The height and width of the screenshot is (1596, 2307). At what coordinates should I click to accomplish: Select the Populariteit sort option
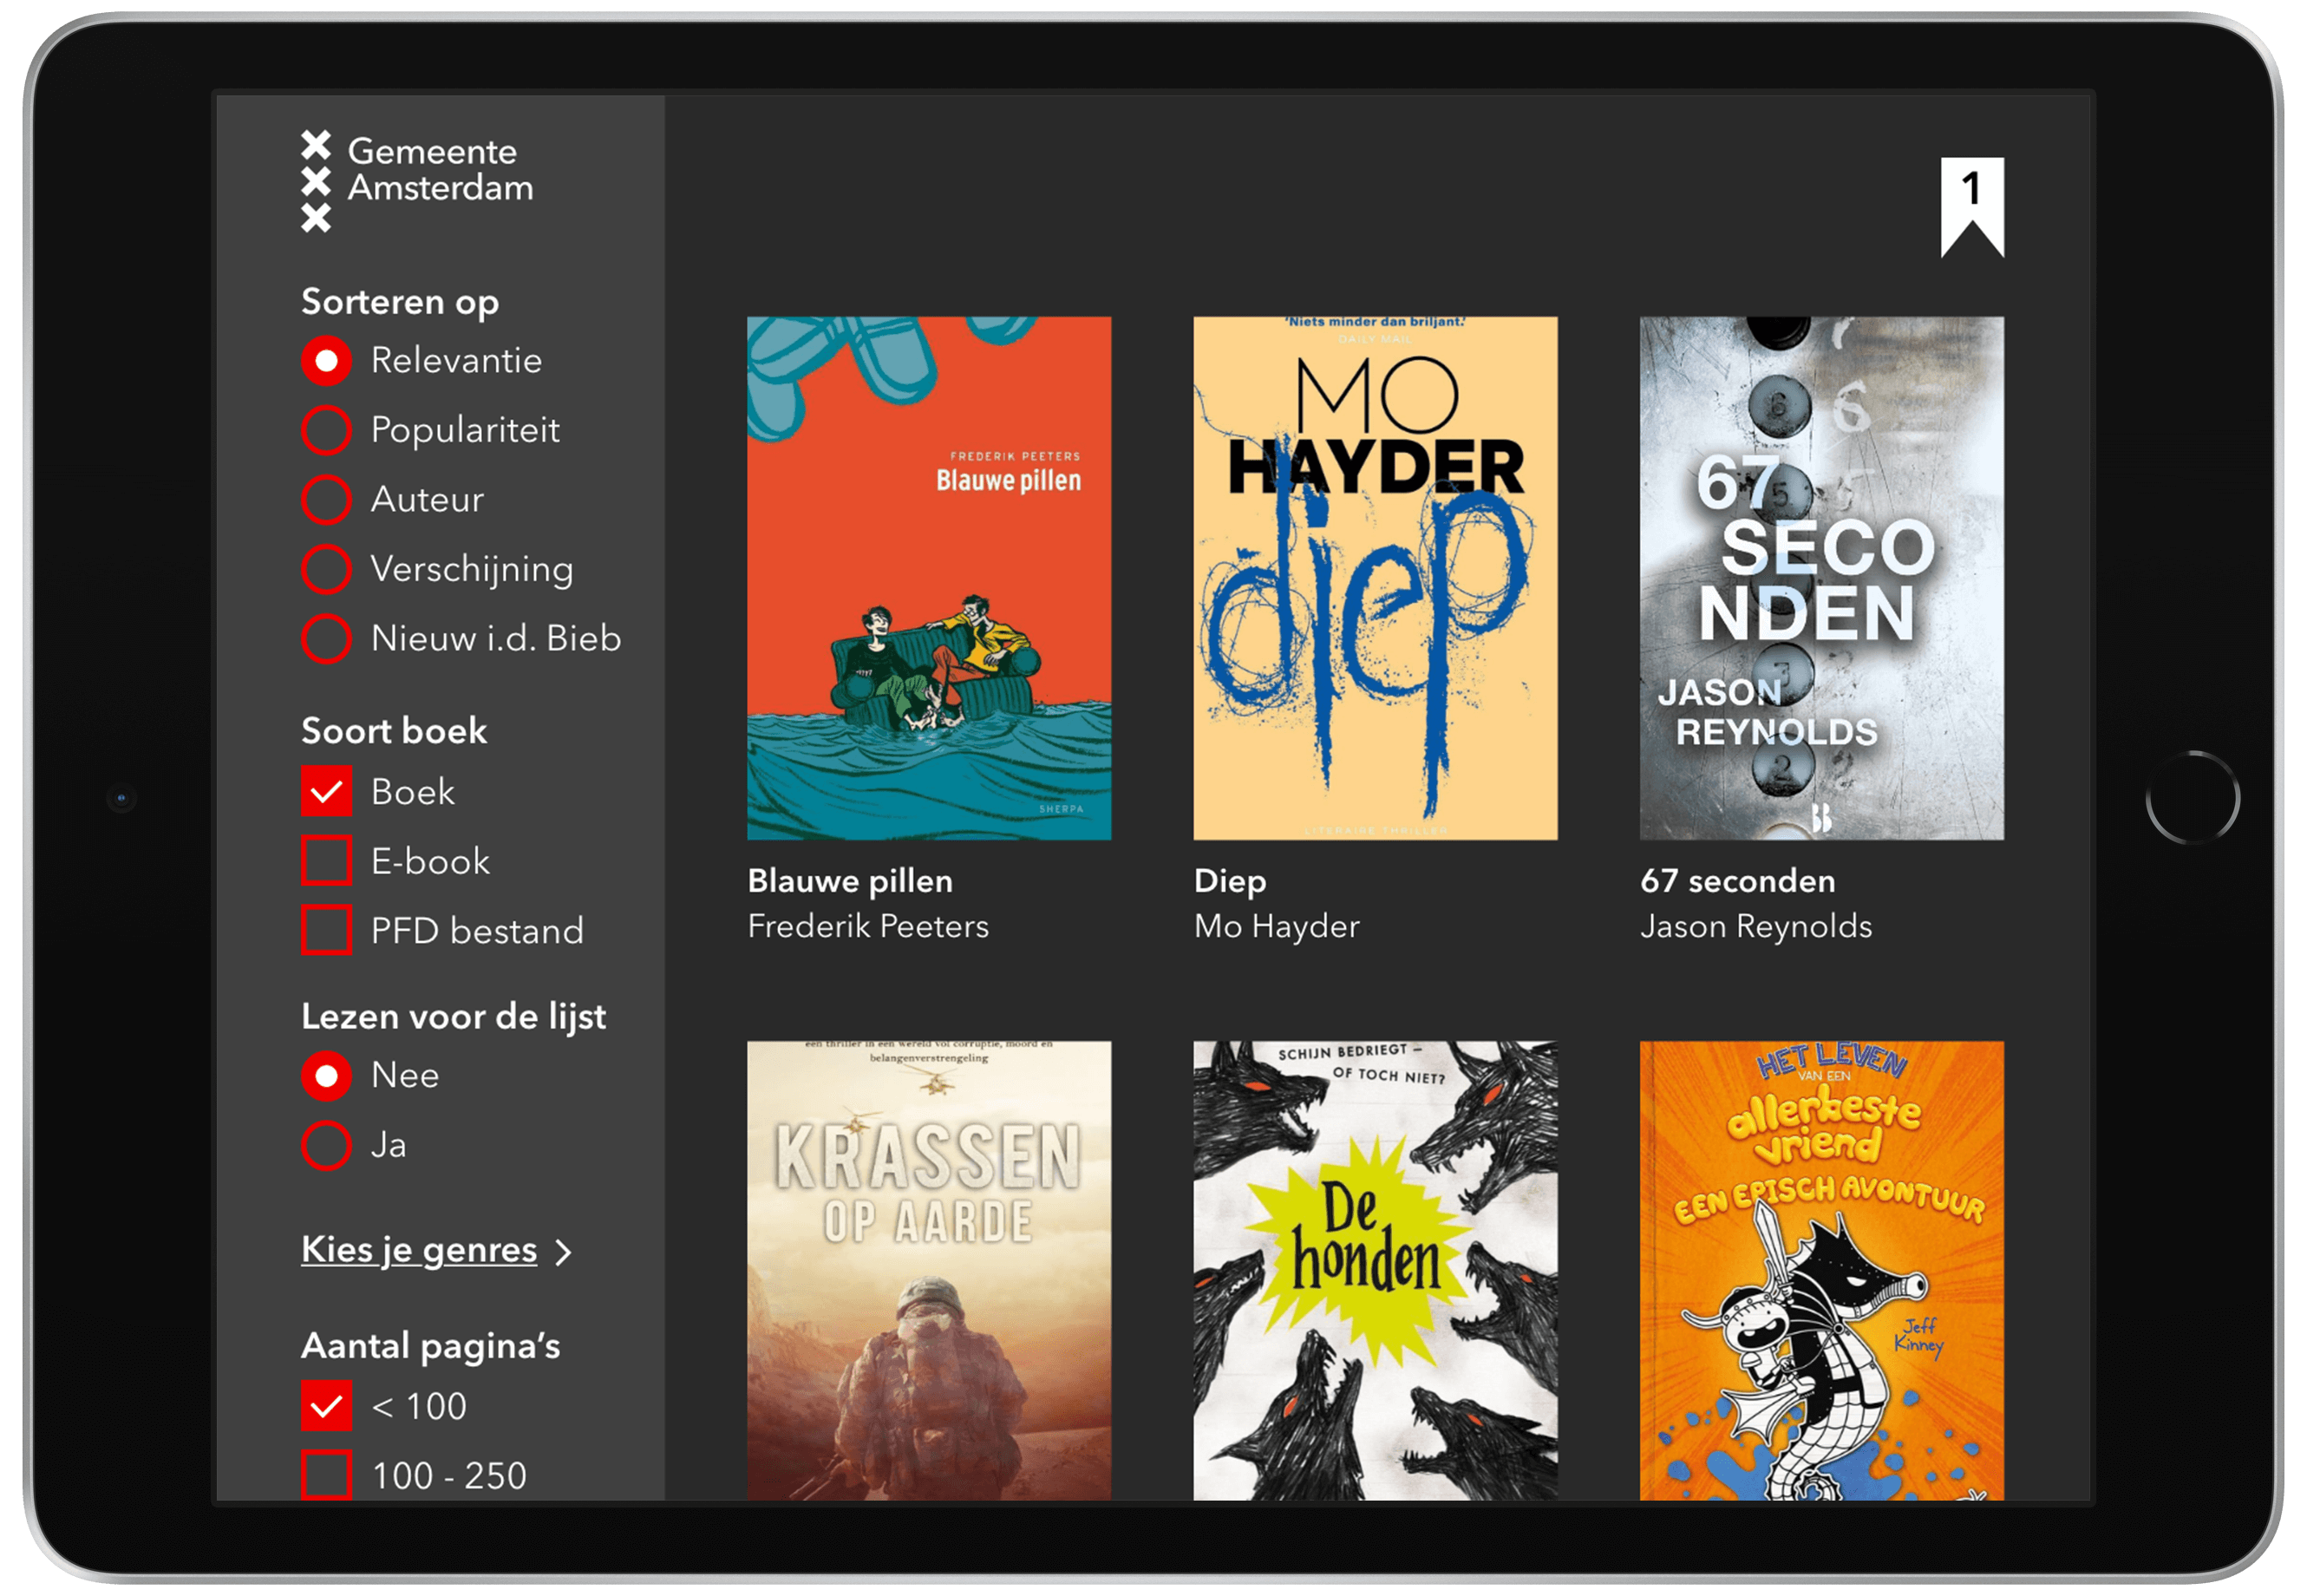pyautogui.click(x=326, y=430)
